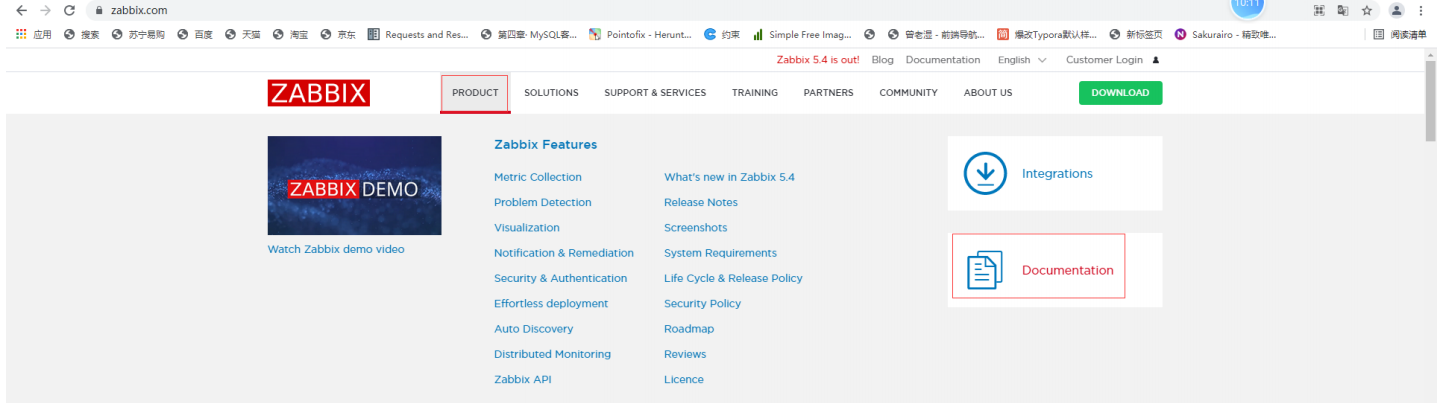Open the 百度 bookmark
This screenshot has width=1441, height=403.
tap(195, 34)
